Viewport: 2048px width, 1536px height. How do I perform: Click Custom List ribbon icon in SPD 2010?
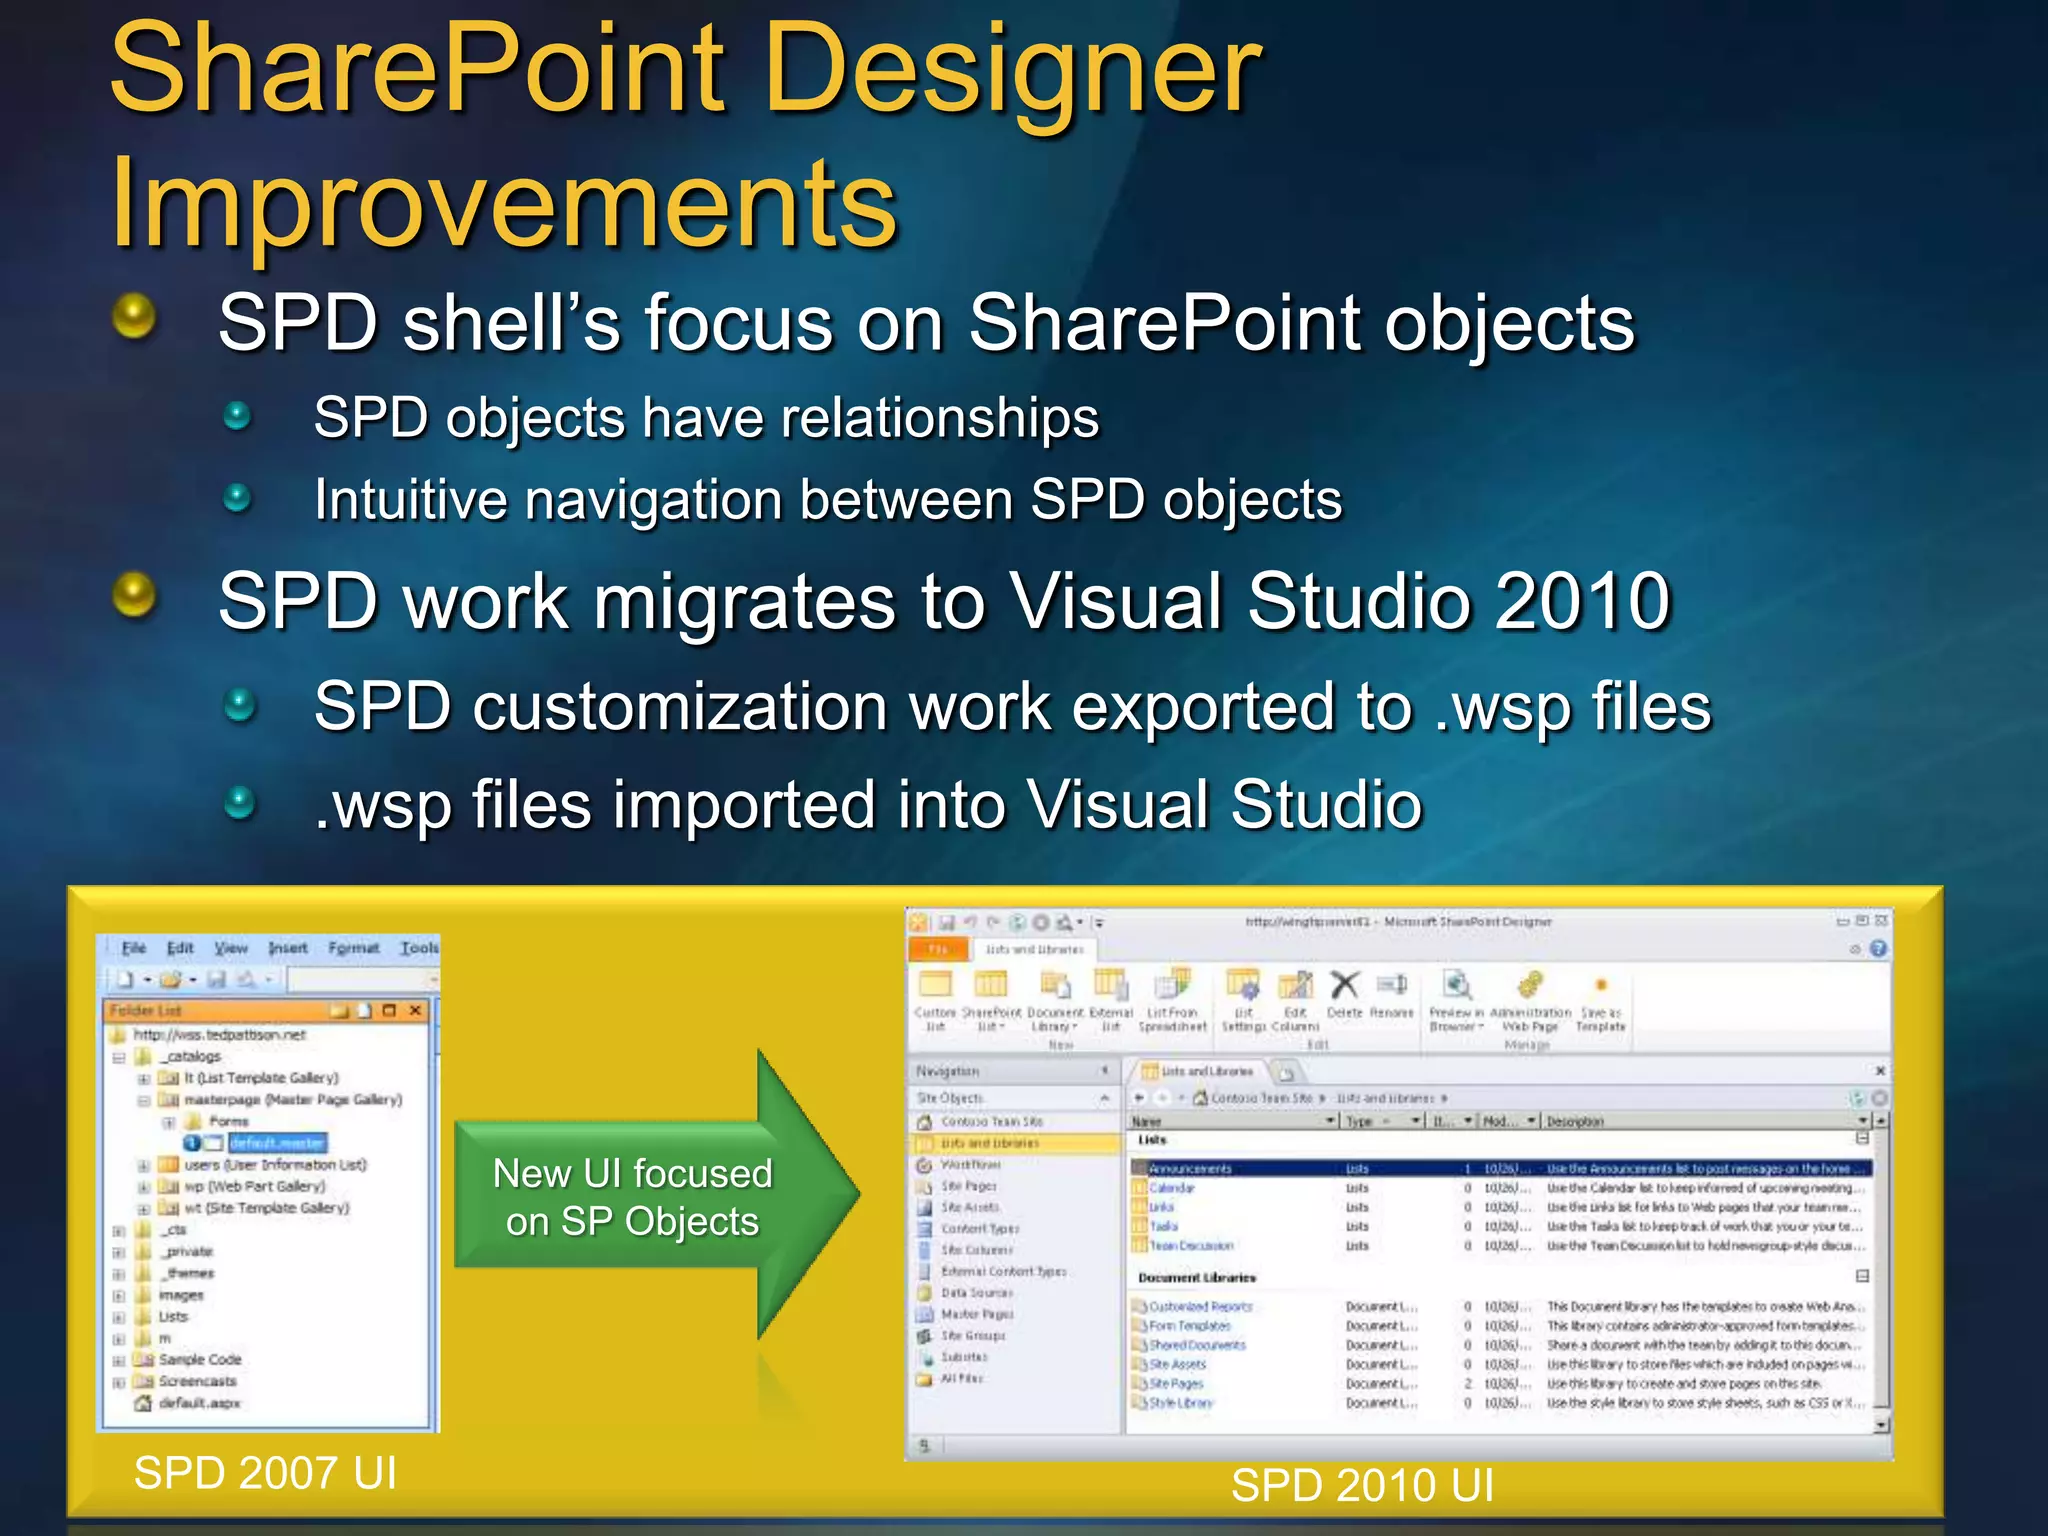[936, 985]
